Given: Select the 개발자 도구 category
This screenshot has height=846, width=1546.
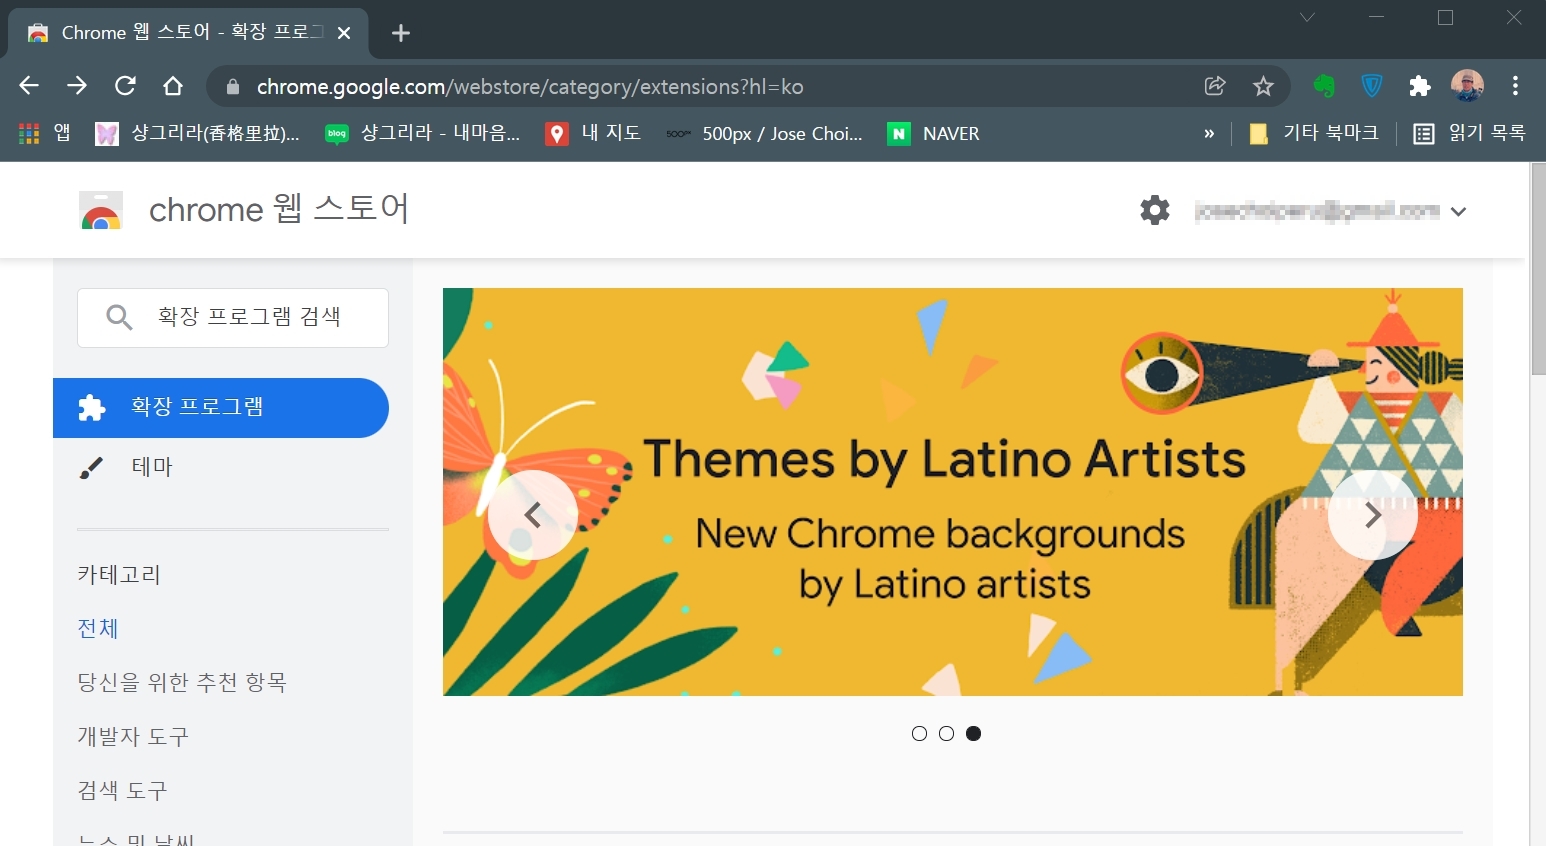Looking at the screenshot, I should (133, 736).
